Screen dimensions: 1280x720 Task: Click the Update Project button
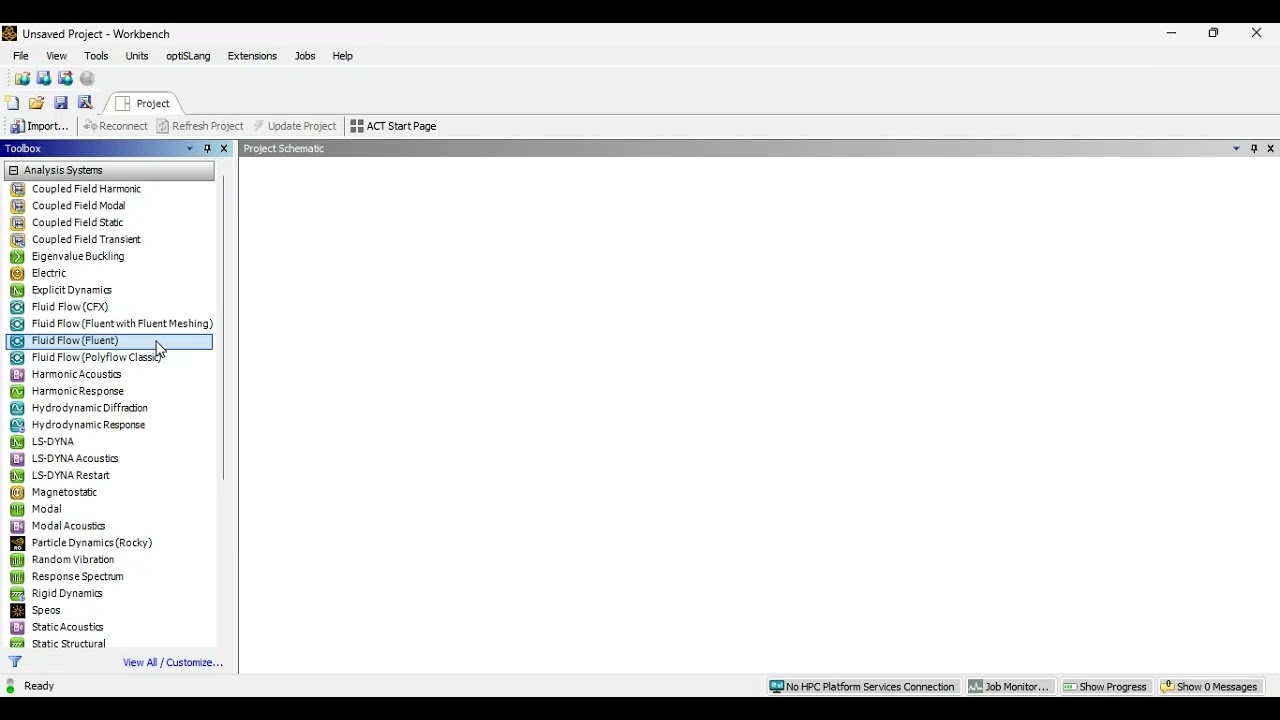[x=295, y=126]
